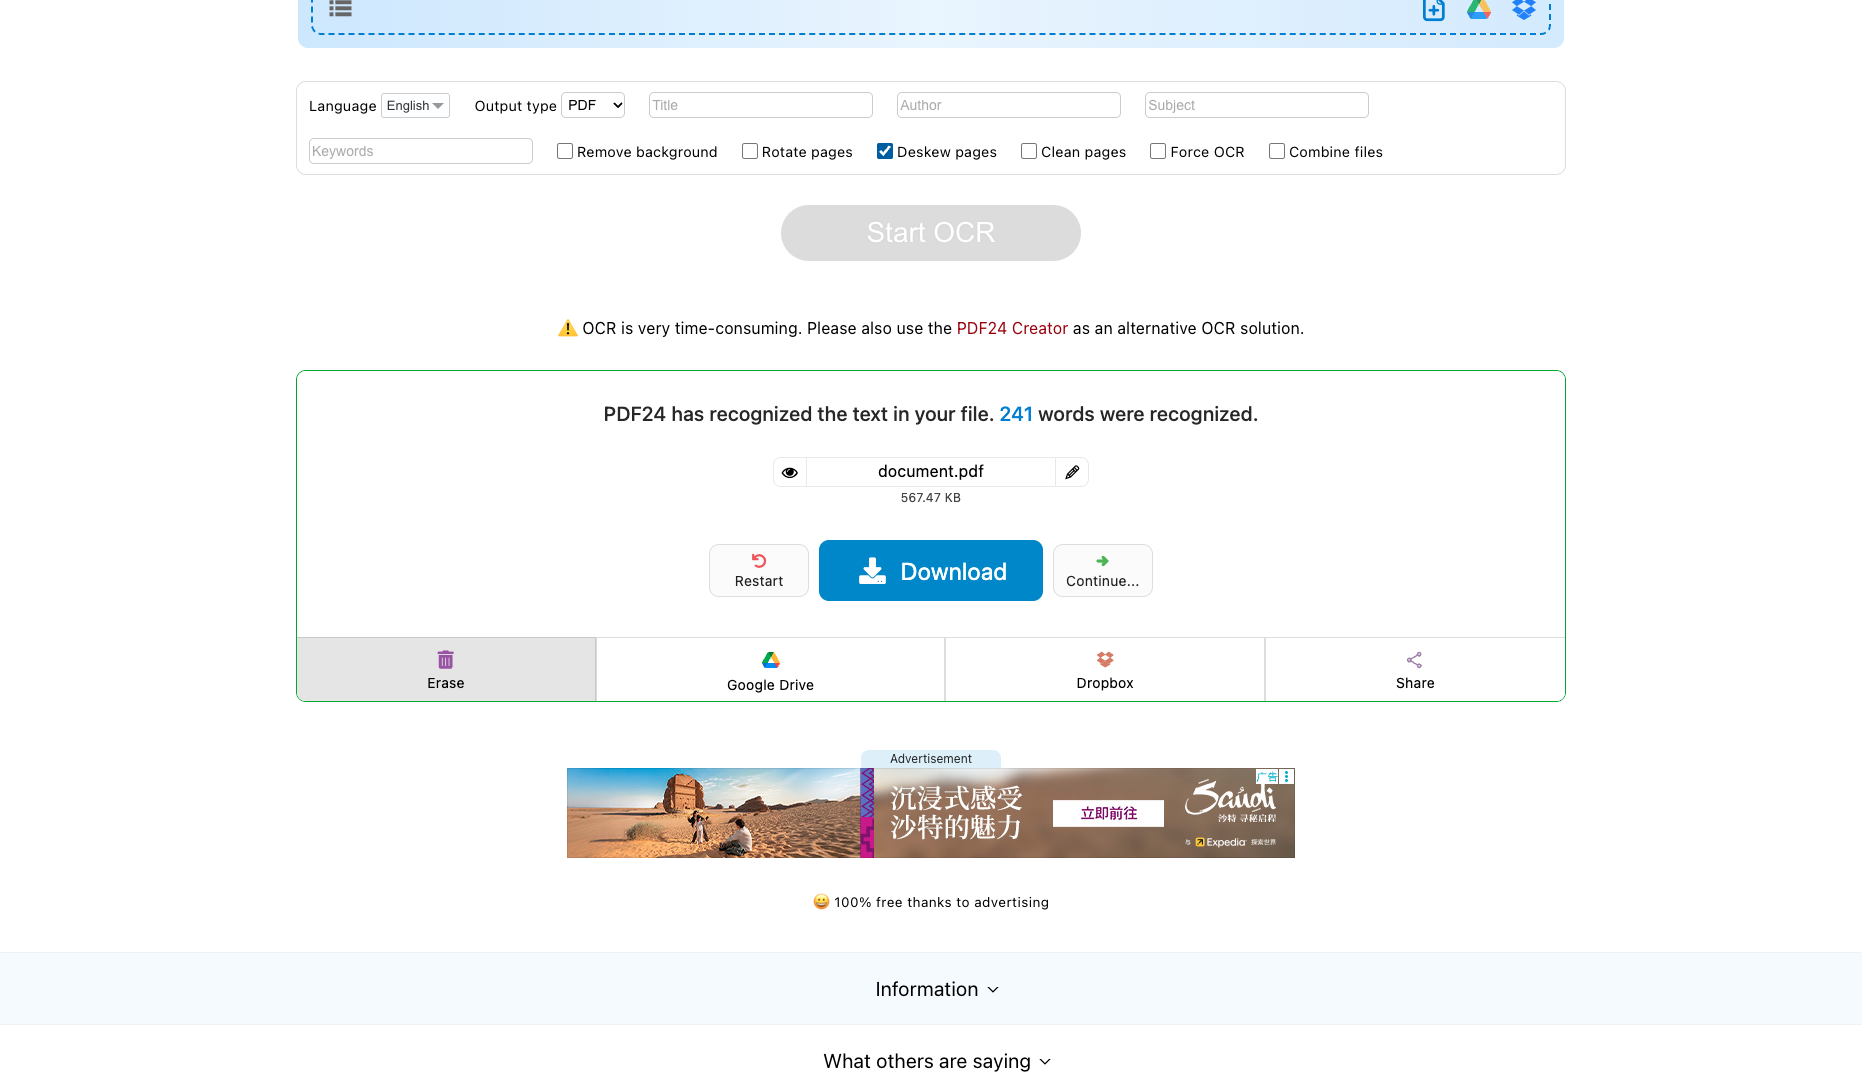This screenshot has width=1862, height=1073.
Task: Download the recognized PDF file
Action: [x=931, y=571]
